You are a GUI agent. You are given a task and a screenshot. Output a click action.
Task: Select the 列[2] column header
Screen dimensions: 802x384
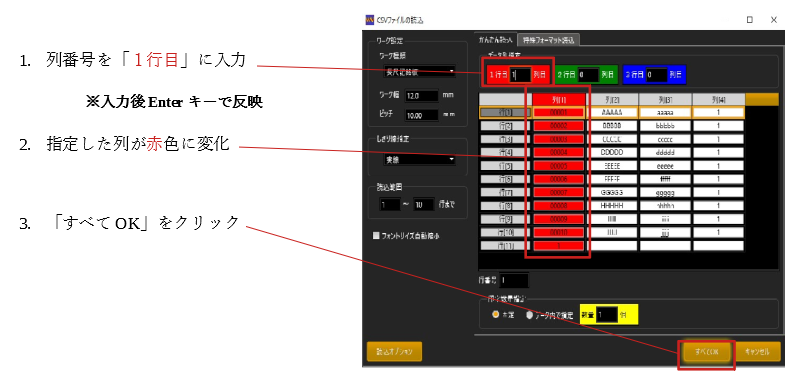click(x=612, y=99)
